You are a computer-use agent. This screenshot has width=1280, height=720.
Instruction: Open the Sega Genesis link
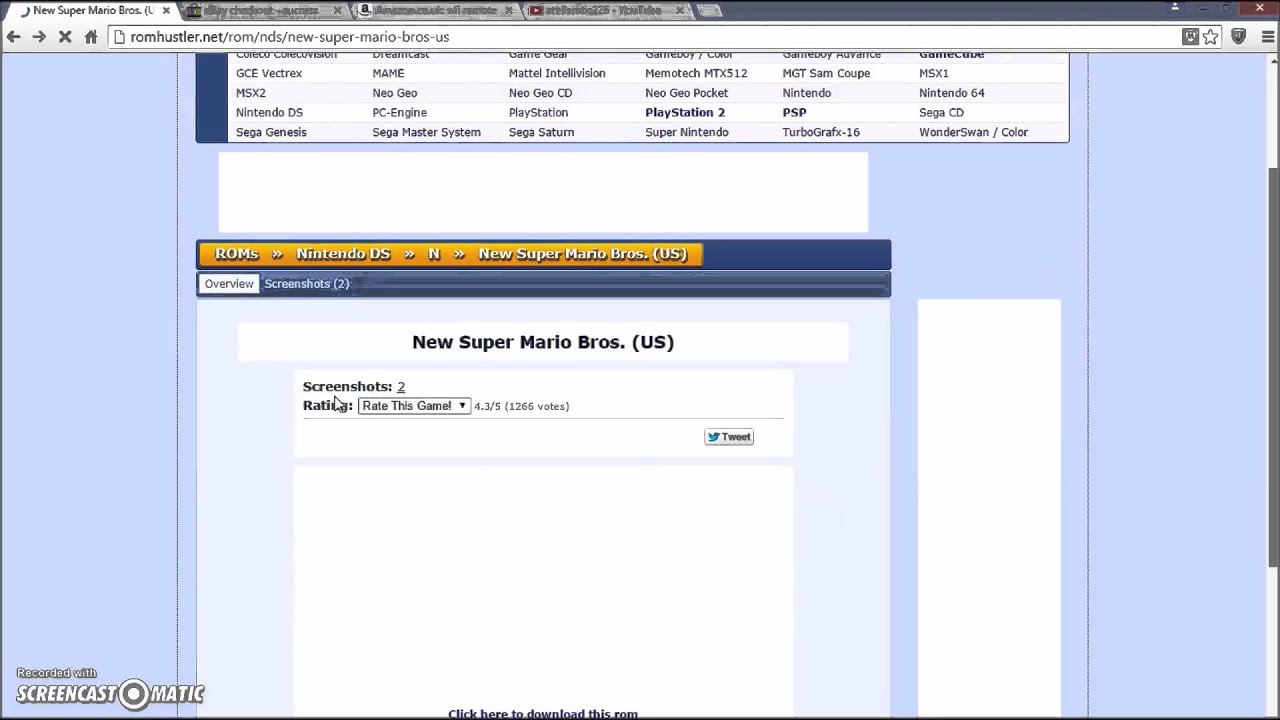pyautogui.click(x=271, y=133)
